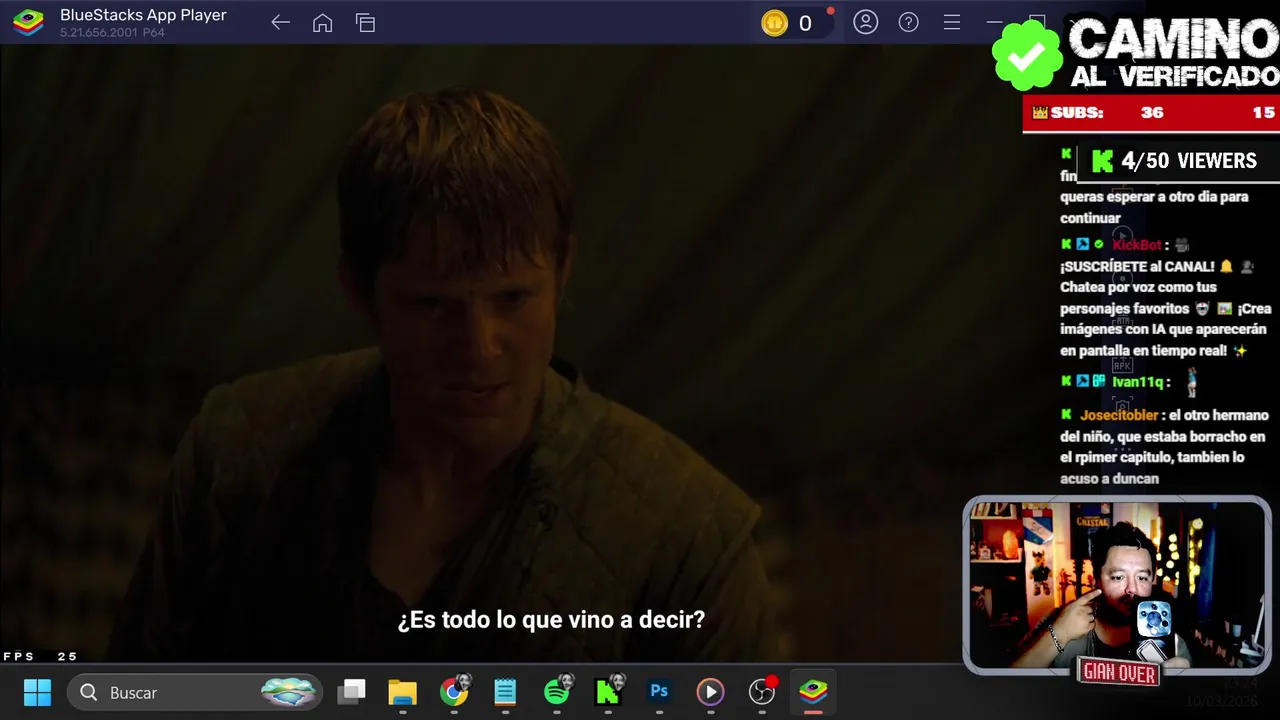
Task: Open the Notepad taskbar icon
Action: tap(505, 692)
